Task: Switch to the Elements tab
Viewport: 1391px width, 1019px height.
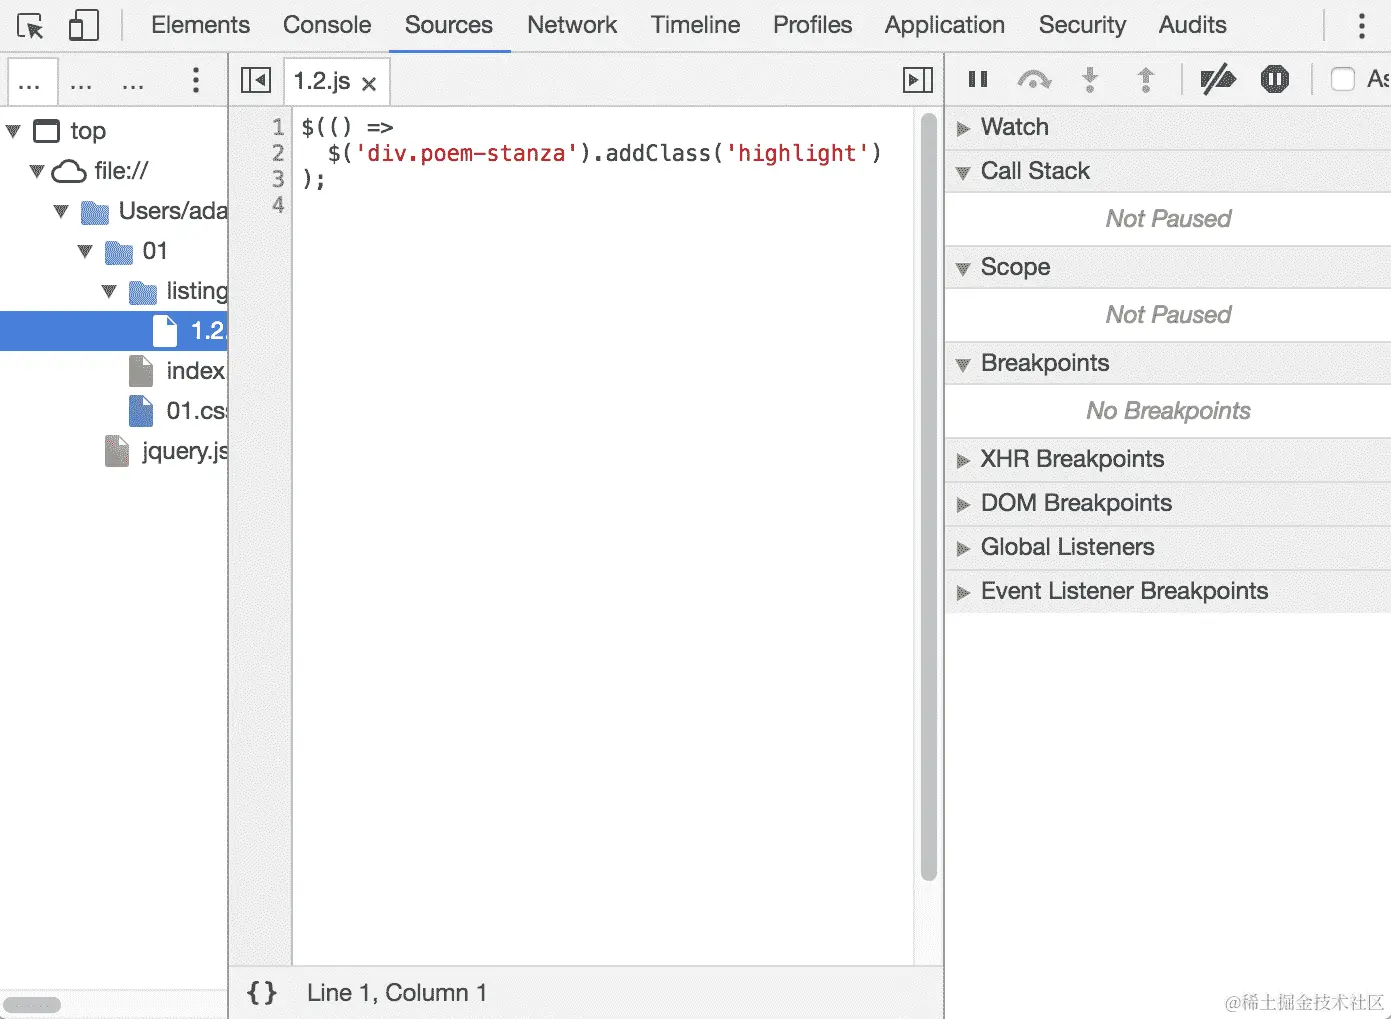Action: point(200,25)
